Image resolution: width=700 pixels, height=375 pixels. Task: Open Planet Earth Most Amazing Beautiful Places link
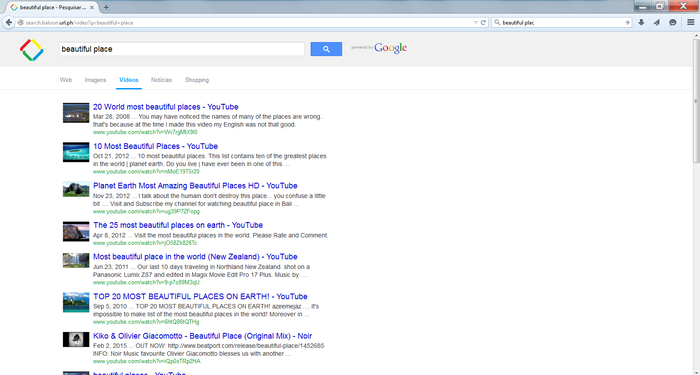coord(195,185)
